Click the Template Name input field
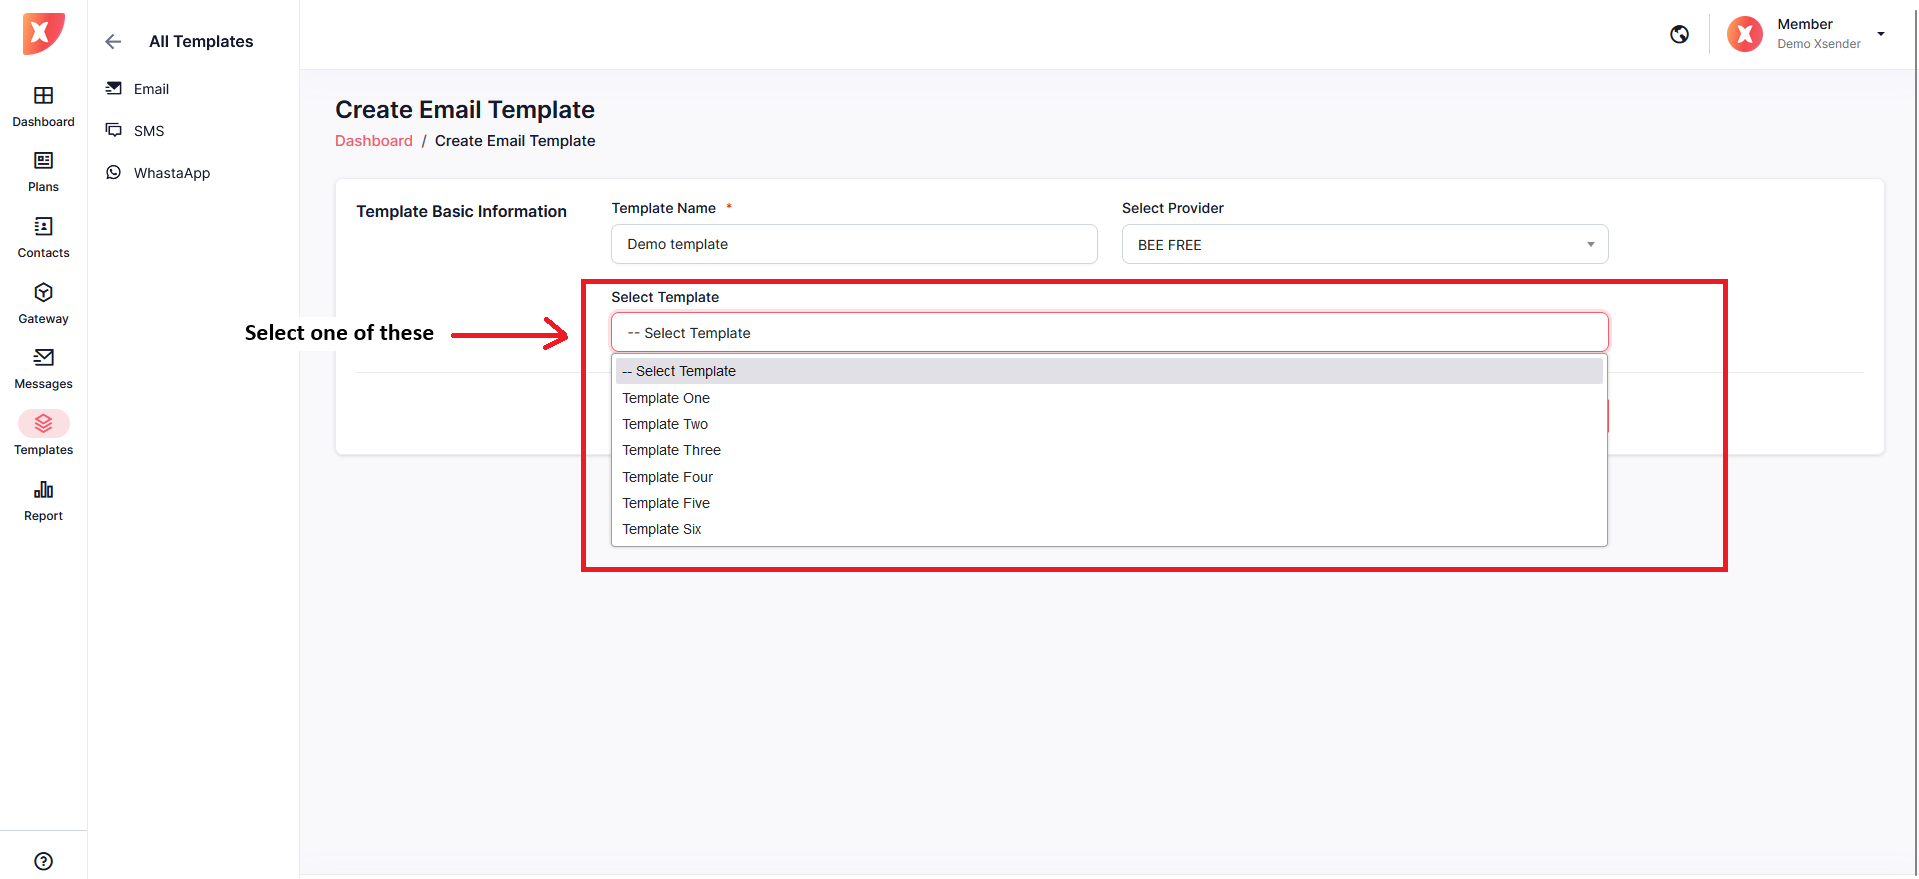1919x879 pixels. (x=853, y=245)
